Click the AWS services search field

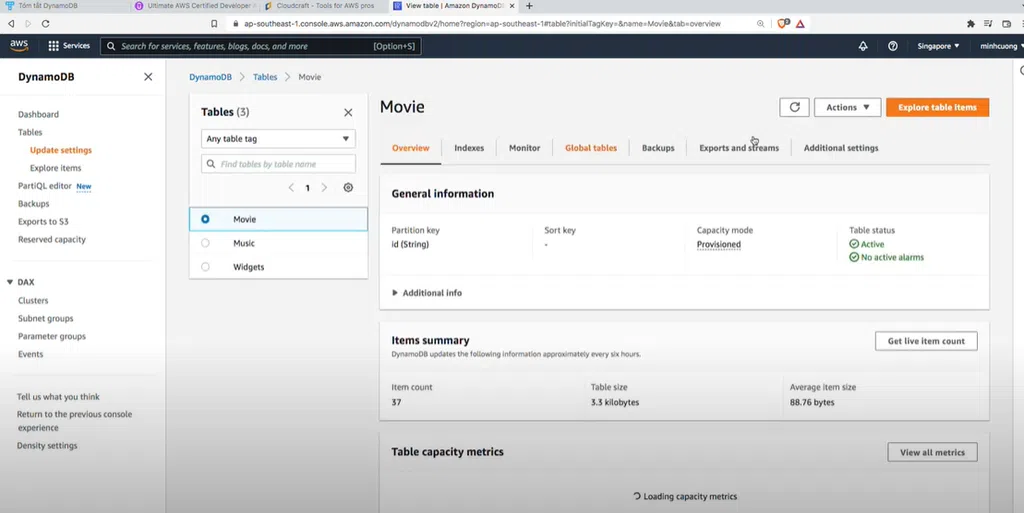(261, 46)
